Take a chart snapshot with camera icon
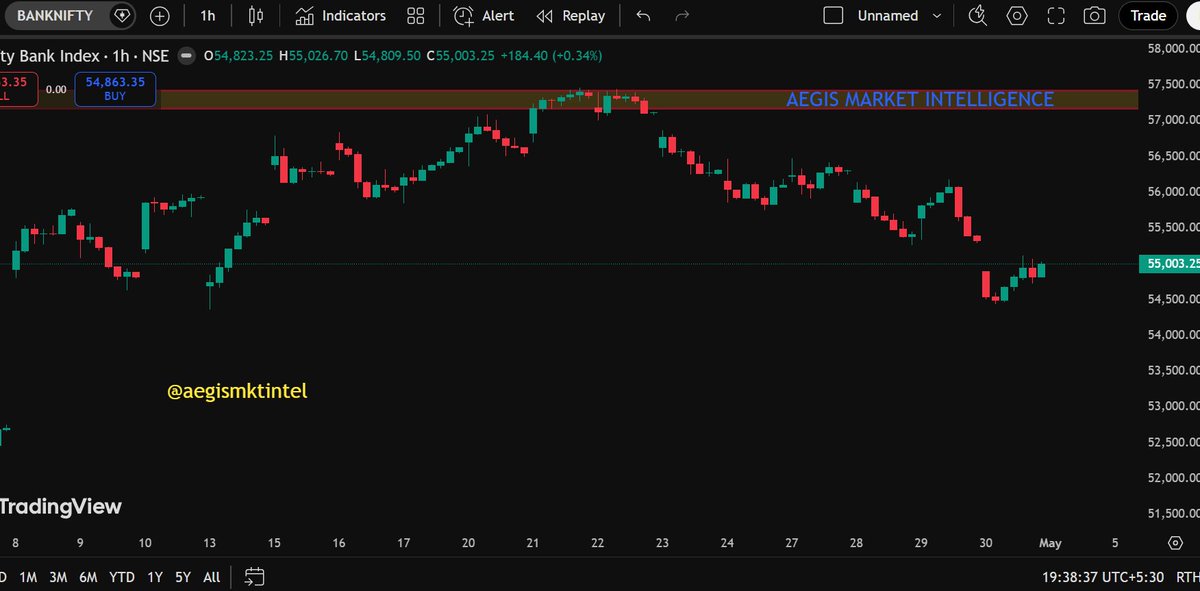Image resolution: width=1200 pixels, height=591 pixels. click(x=1094, y=15)
